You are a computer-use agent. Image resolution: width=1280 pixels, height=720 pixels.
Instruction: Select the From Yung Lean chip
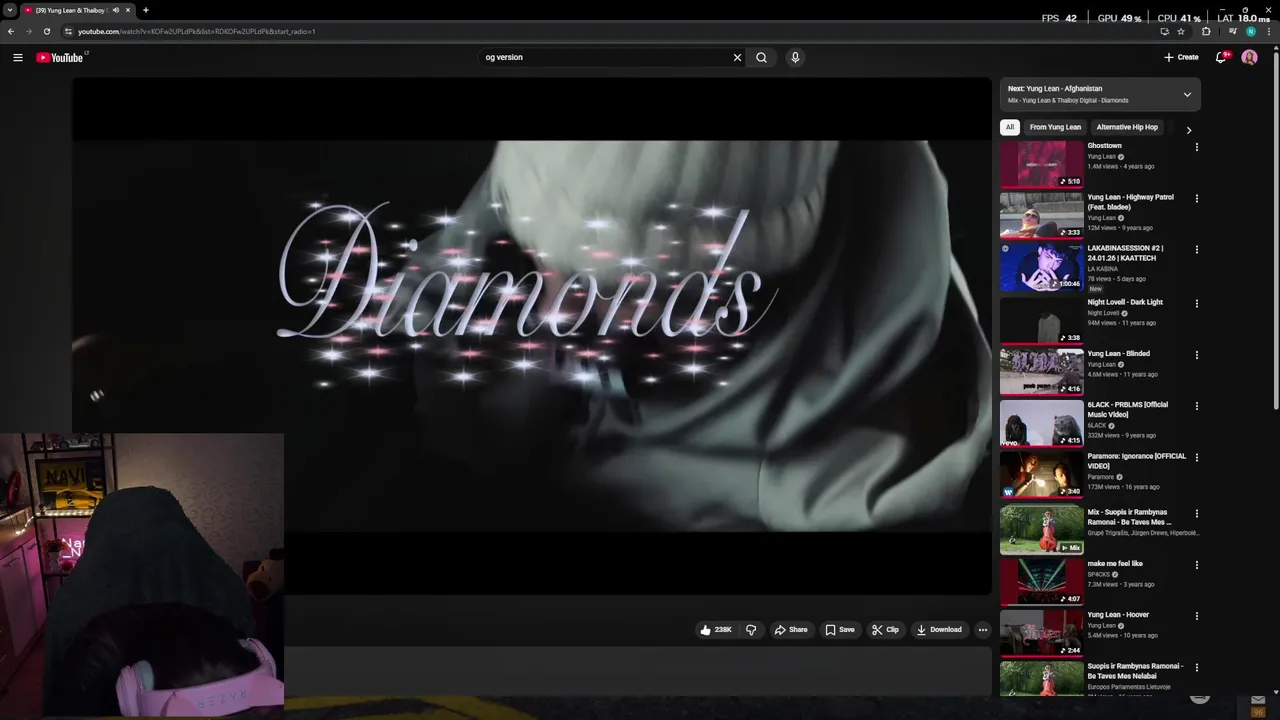point(1055,127)
